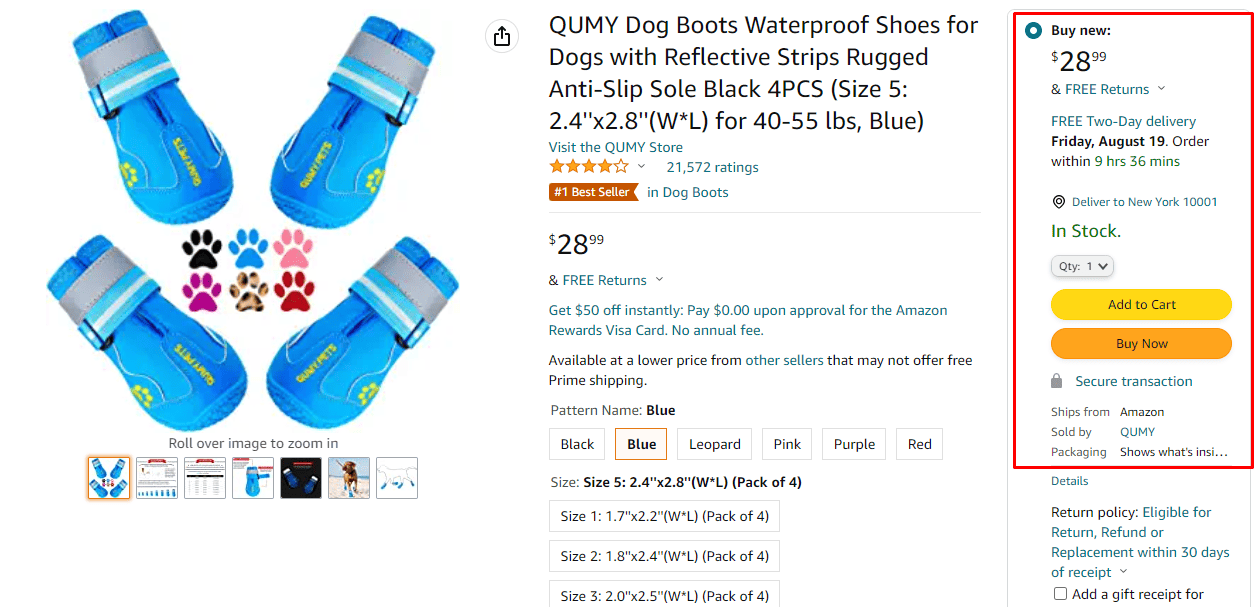
Task: Open the Qty quantity dropdown
Action: tap(1082, 266)
